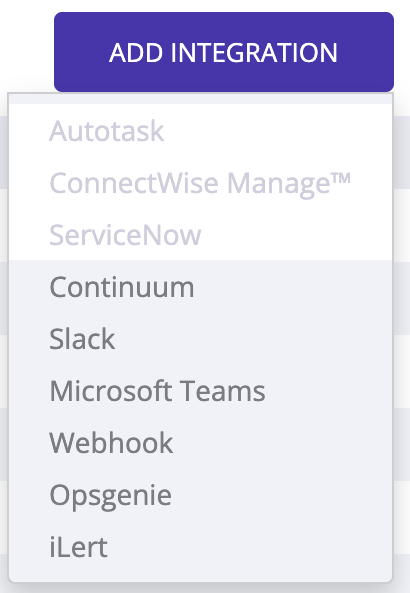The image size is (410, 593).
Task: Click the ADD INTEGRATION button
Action: [x=224, y=52]
